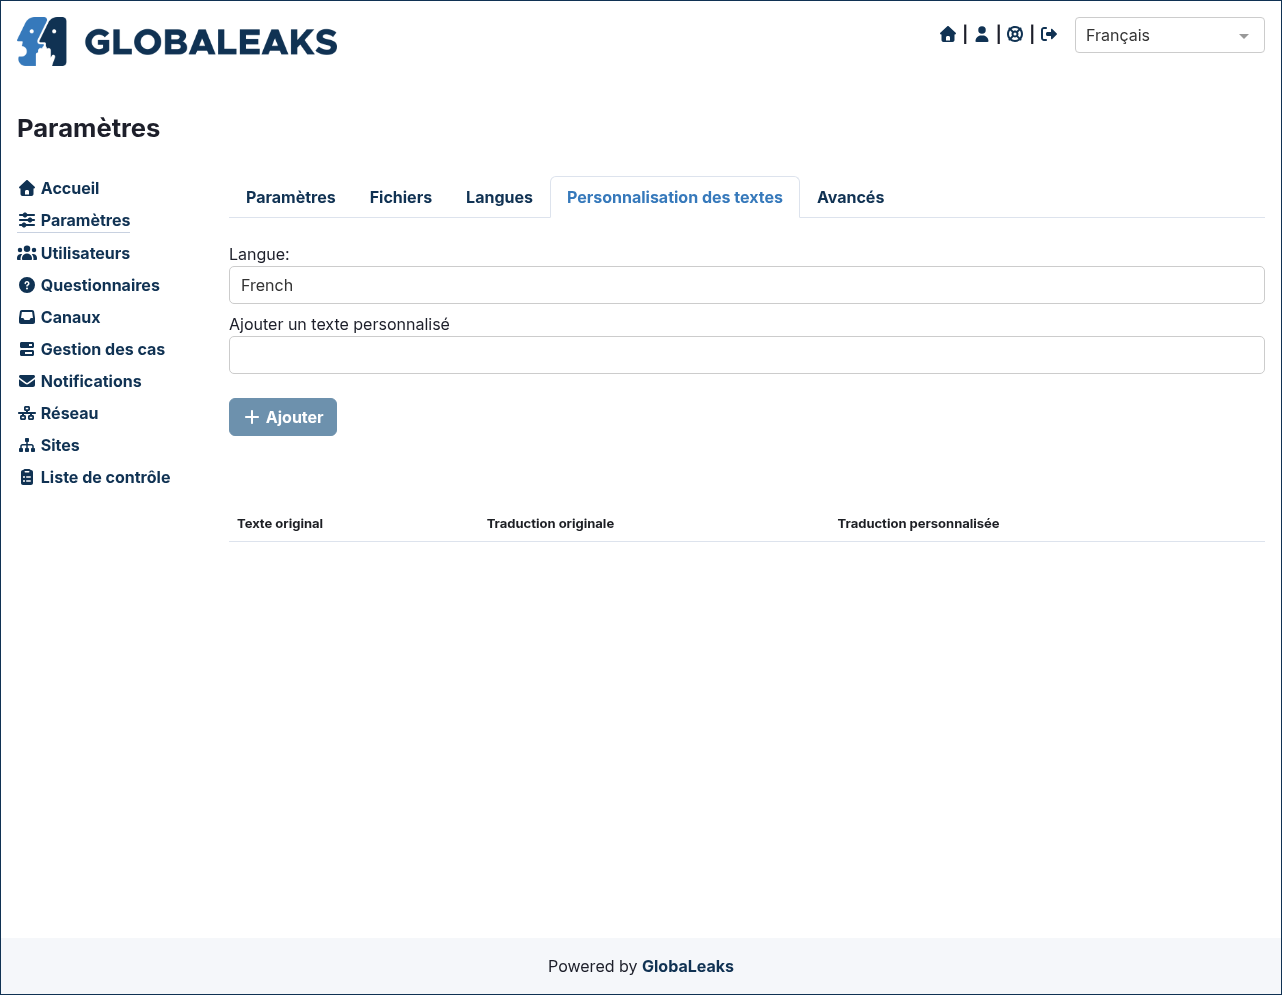
Task: Open Questionnaires in sidebar
Action: pos(100,285)
